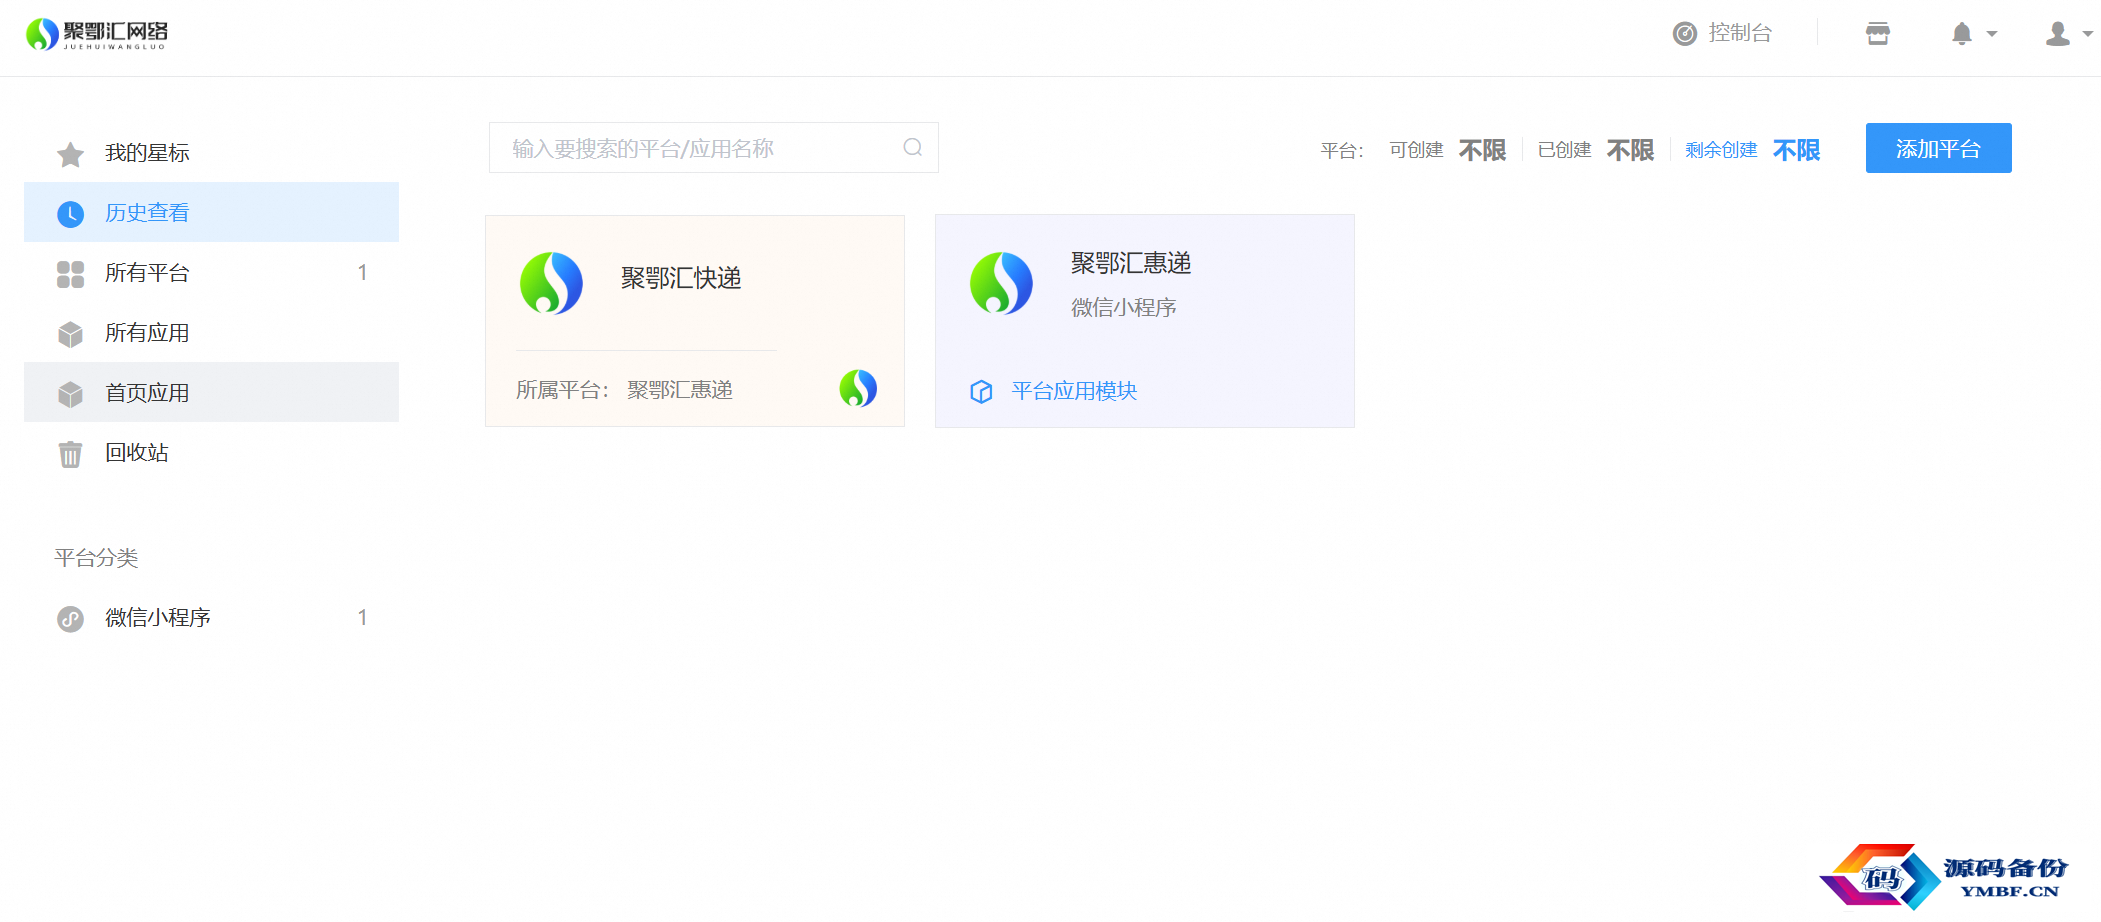This screenshot has height=922, width=2101.
Task: Click the 平台分类 section heading
Action: [x=96, y=558]
